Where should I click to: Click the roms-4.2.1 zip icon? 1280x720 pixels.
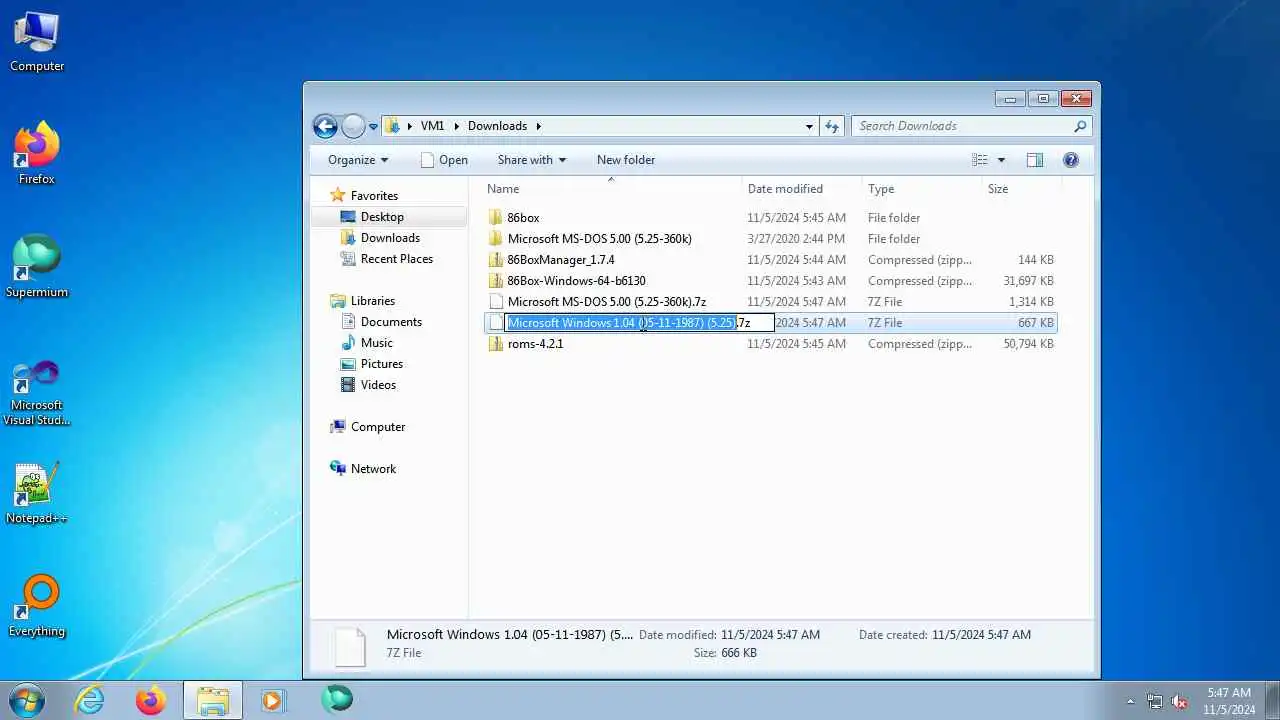[x=496, y=343]
